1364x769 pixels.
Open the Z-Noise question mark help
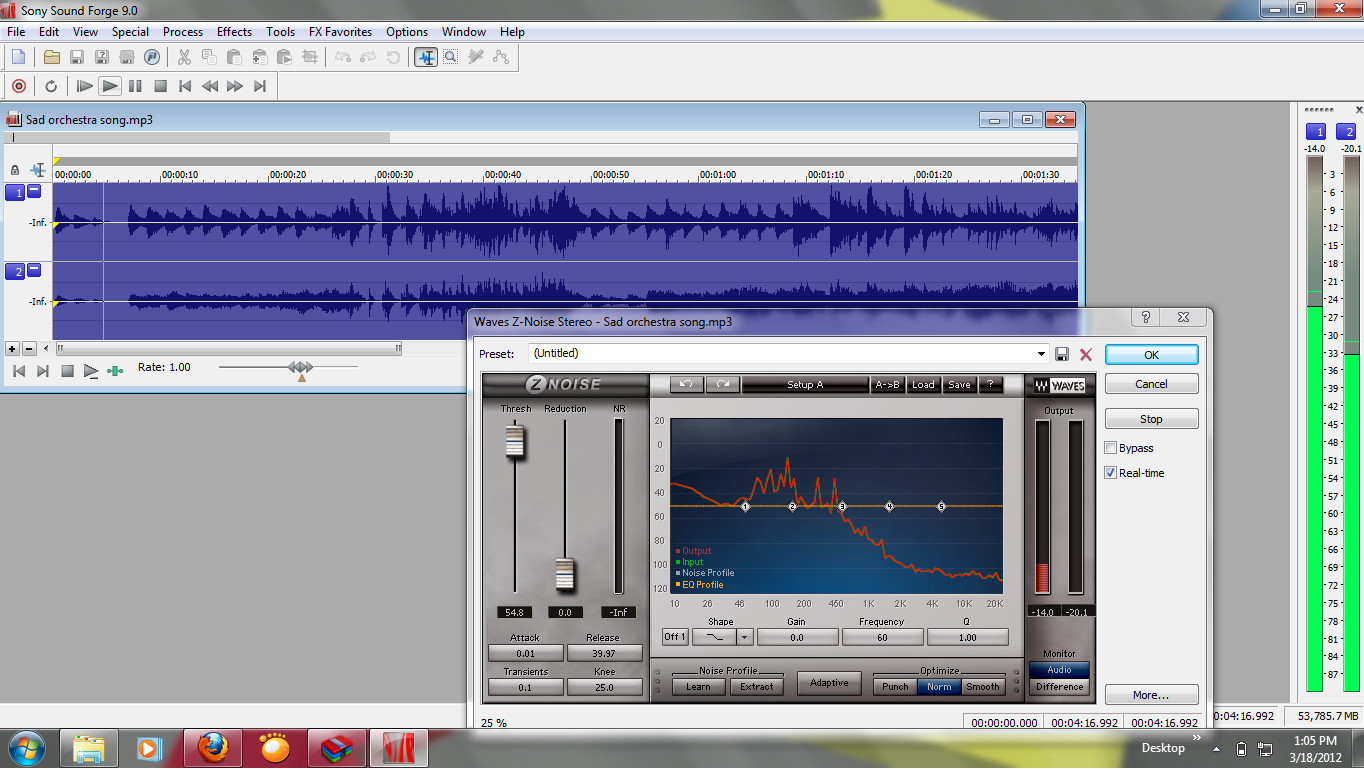coord(990,384)
